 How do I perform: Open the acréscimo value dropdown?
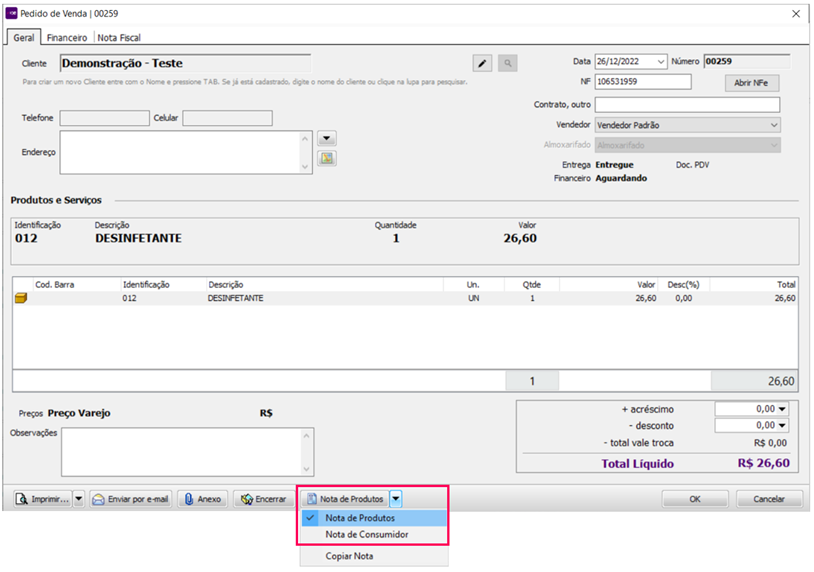[782, 408]
